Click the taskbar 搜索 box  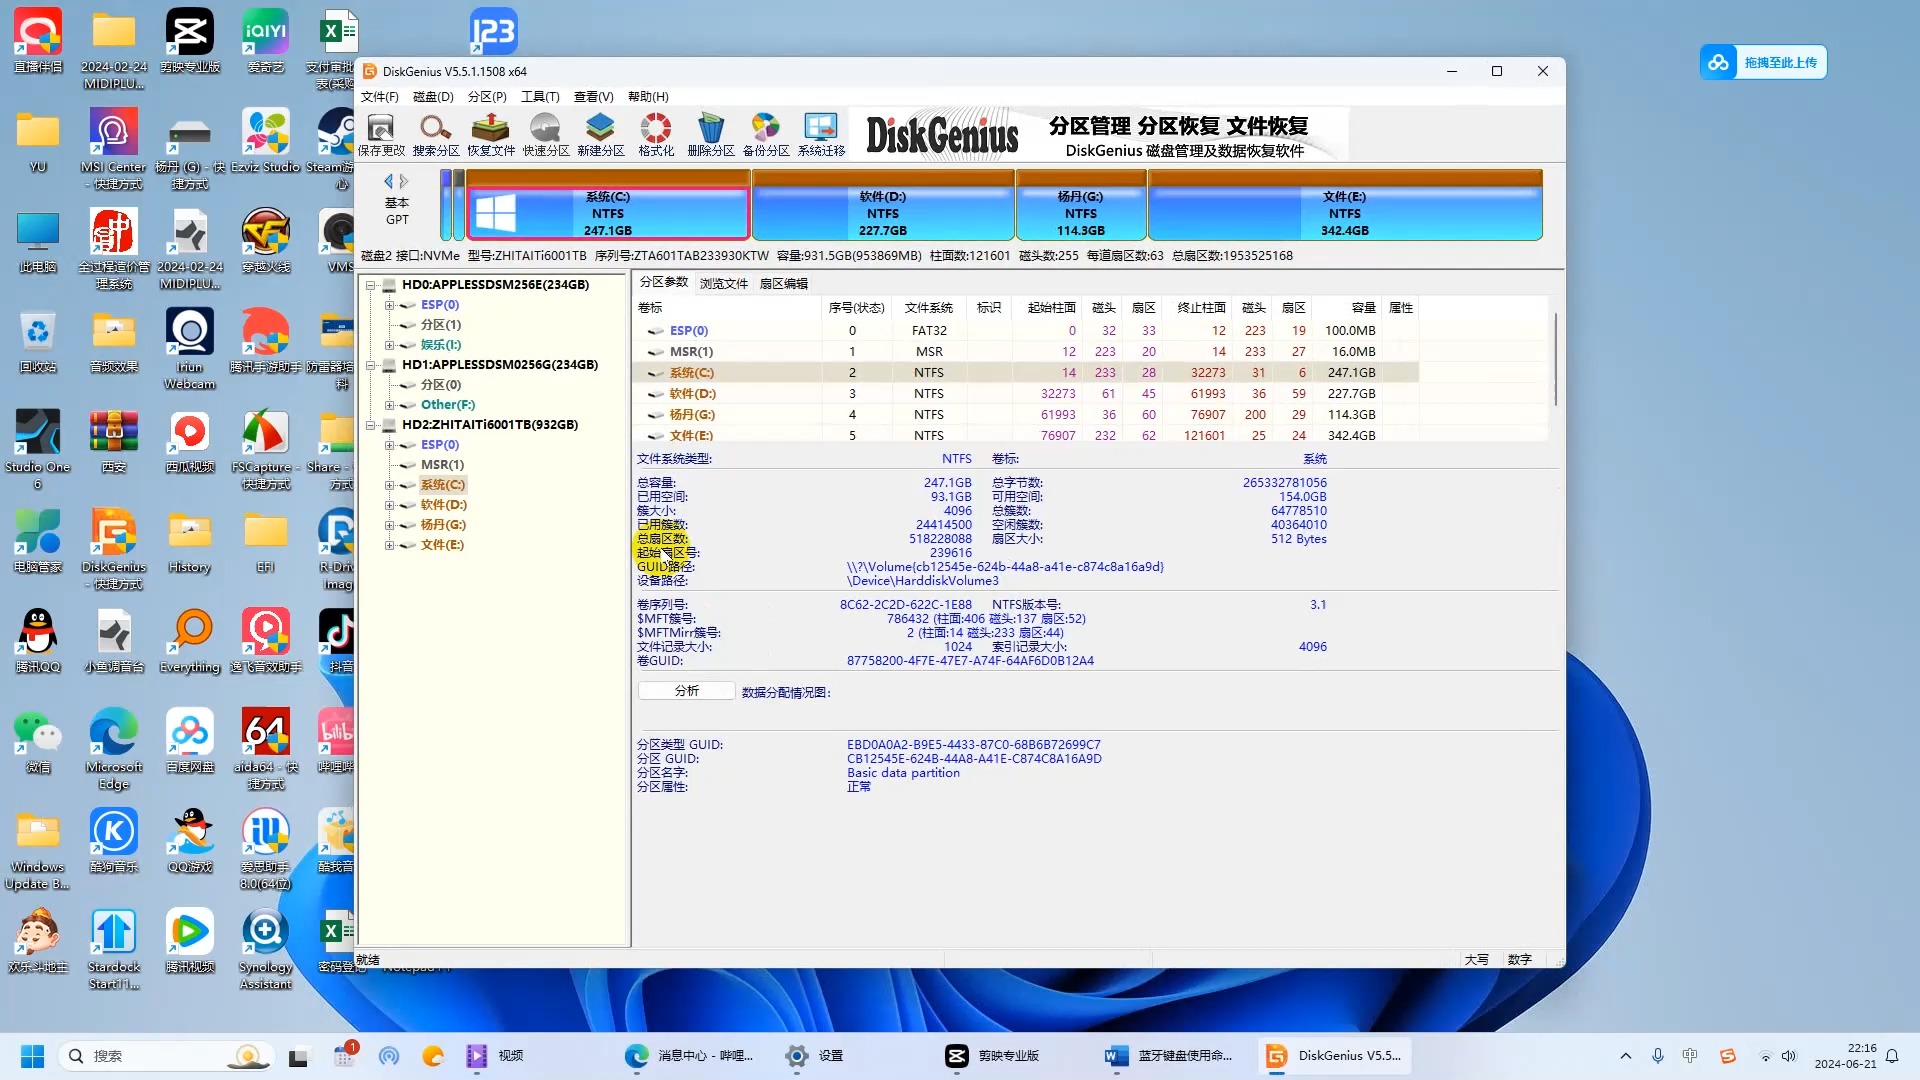[x=167, y=1056]
